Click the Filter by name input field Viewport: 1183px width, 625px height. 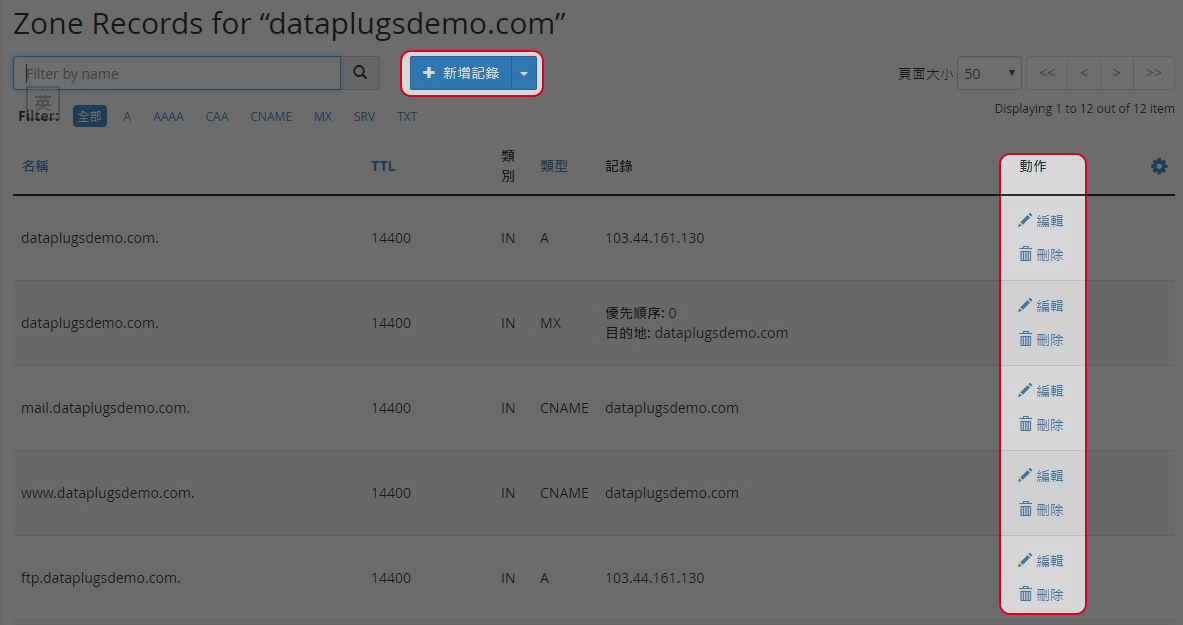click(176, 72)
